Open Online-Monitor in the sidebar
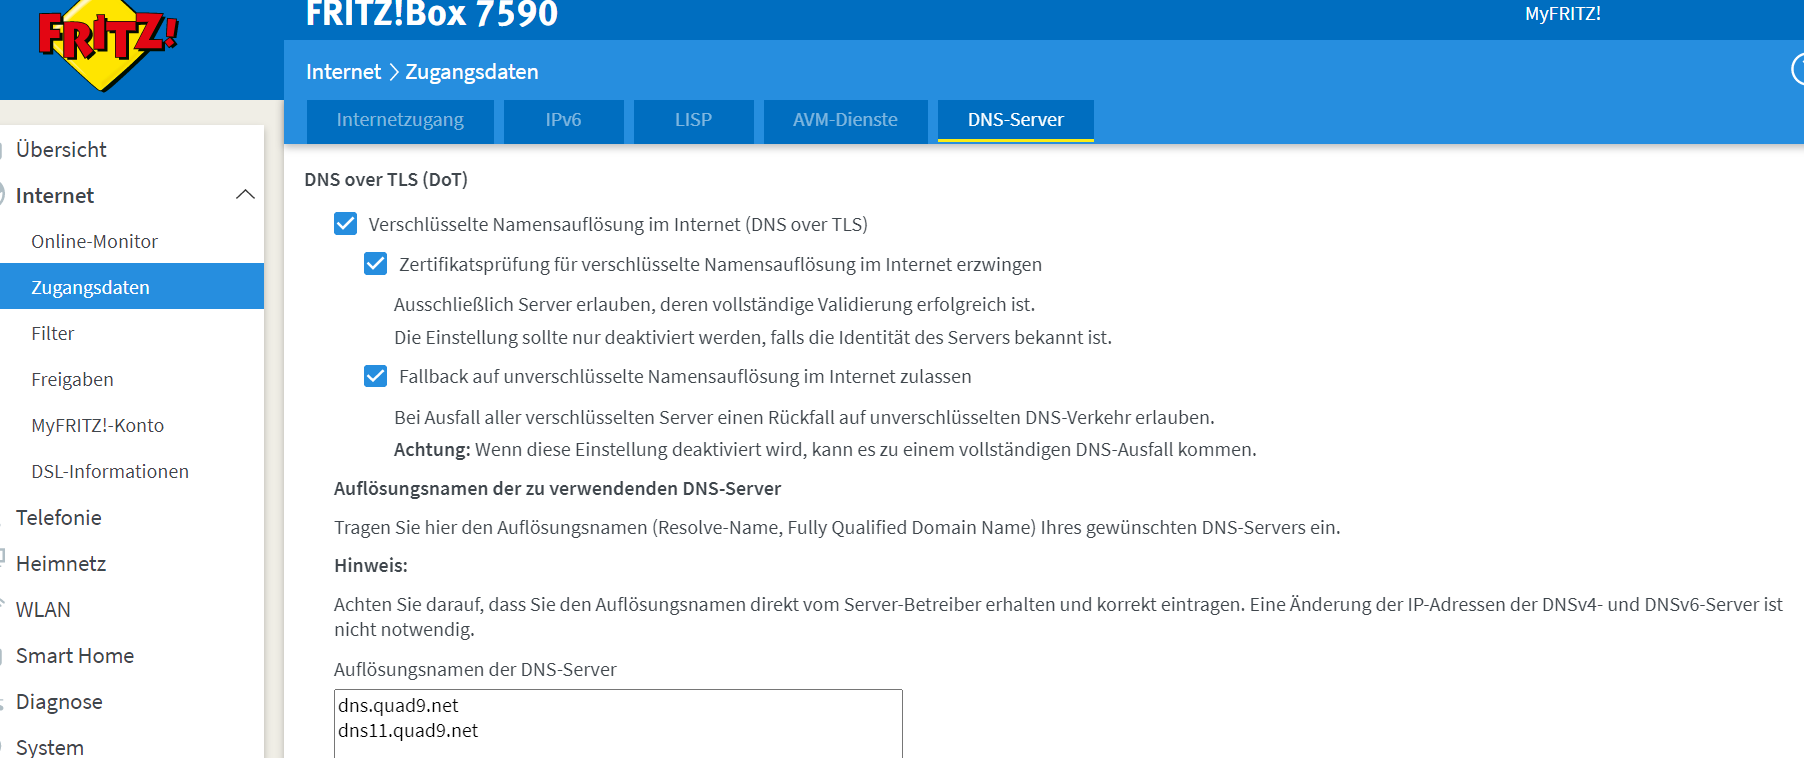This screenshot has width=1804, height=758. [x=94, y=241]
